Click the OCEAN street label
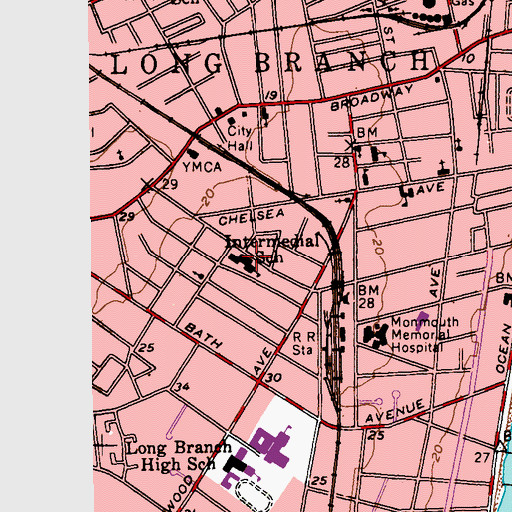Image resolution: width=512 pixels, height=512 pixels. (503, 349)
